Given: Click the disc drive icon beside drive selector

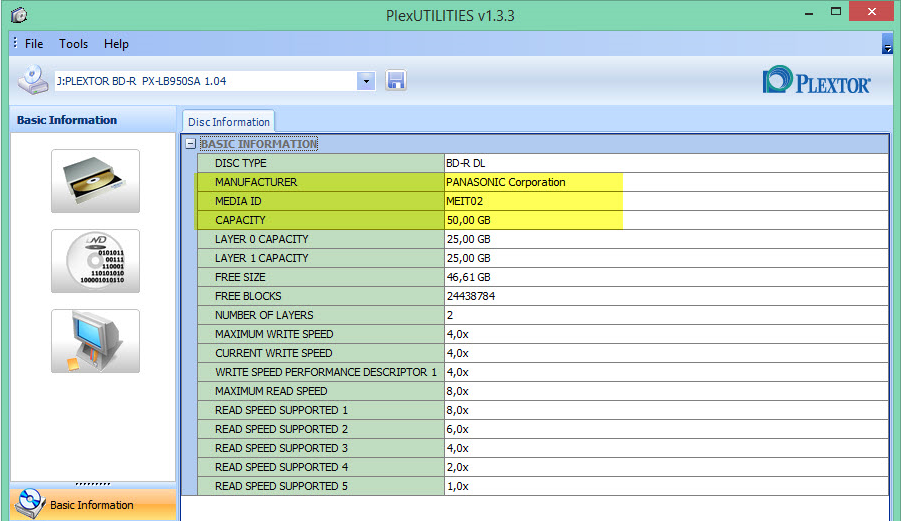Looking at the screenshot, I should [33, 80].
